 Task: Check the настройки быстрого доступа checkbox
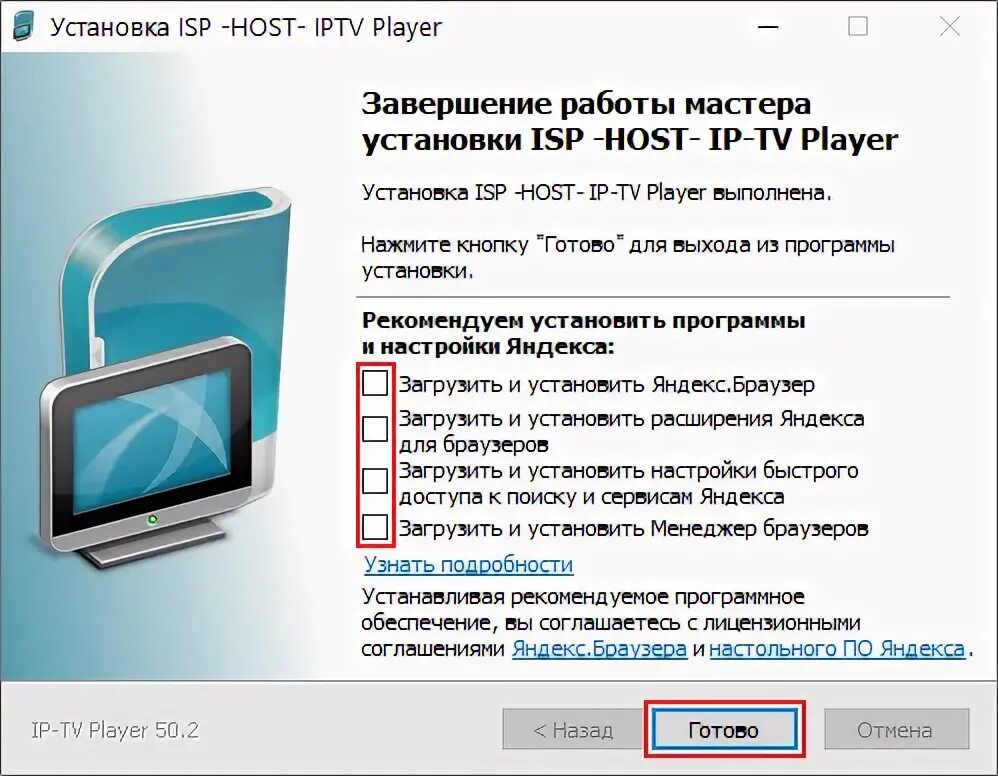click(x=375, y=481)
